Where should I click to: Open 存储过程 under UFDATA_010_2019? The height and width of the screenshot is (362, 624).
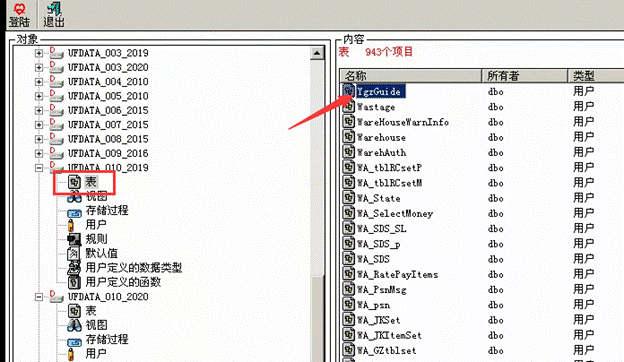(107, 210)
